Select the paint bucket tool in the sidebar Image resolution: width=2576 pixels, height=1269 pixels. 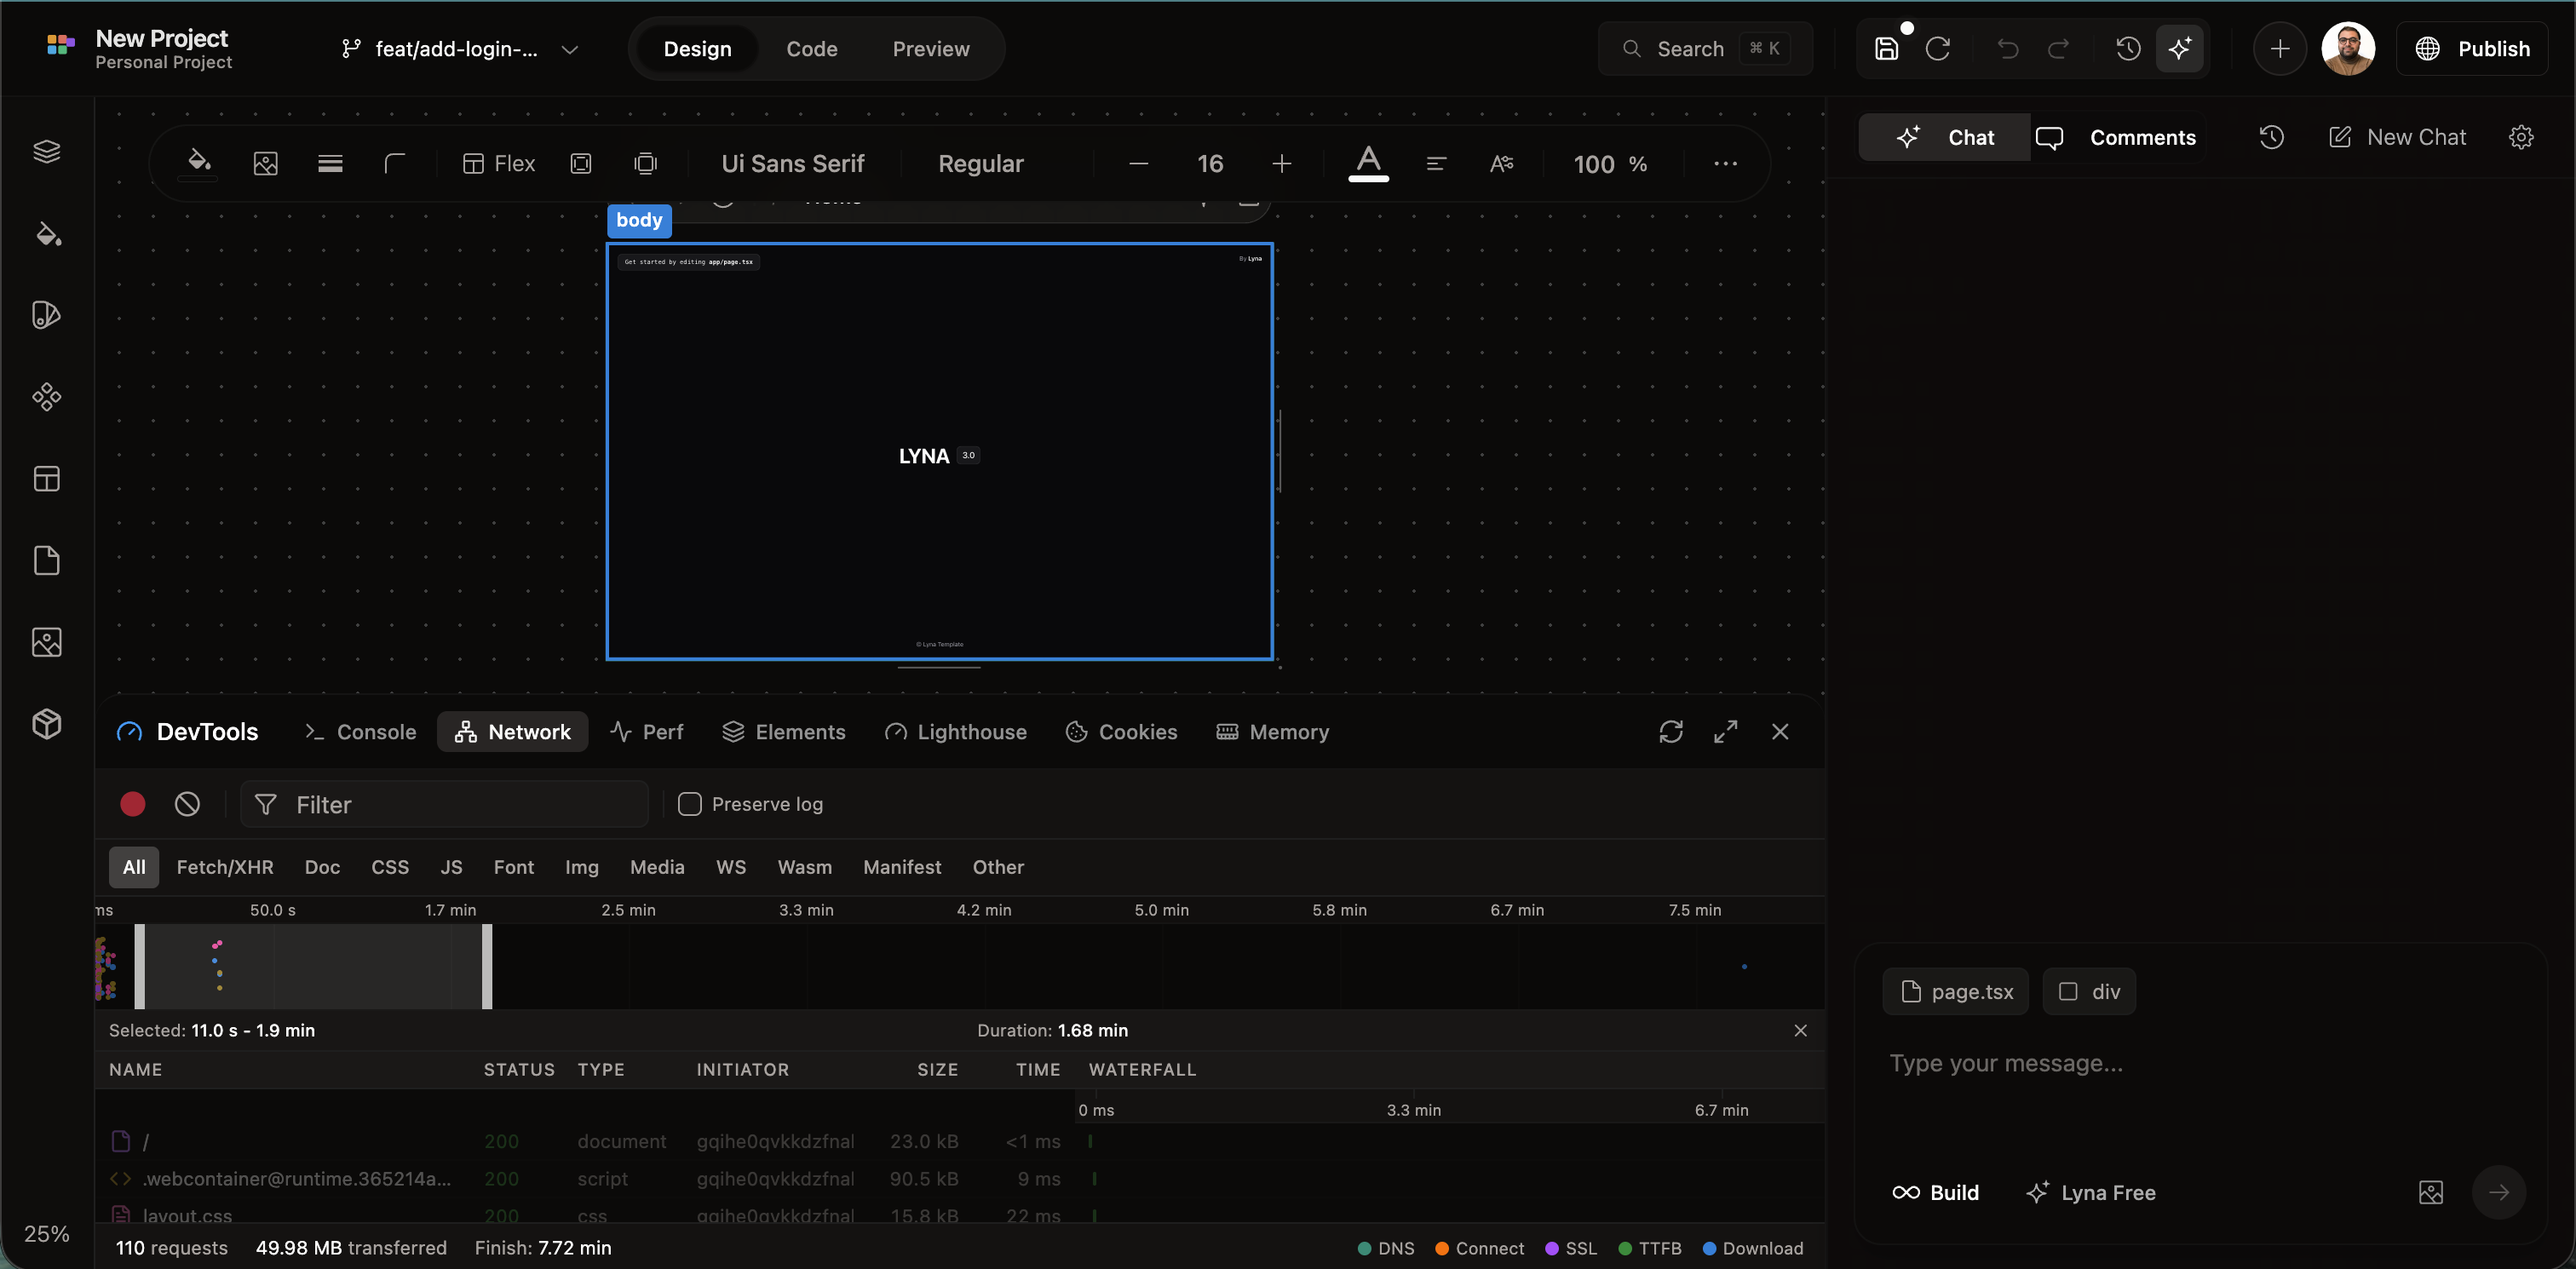click(x=48, y=235)
